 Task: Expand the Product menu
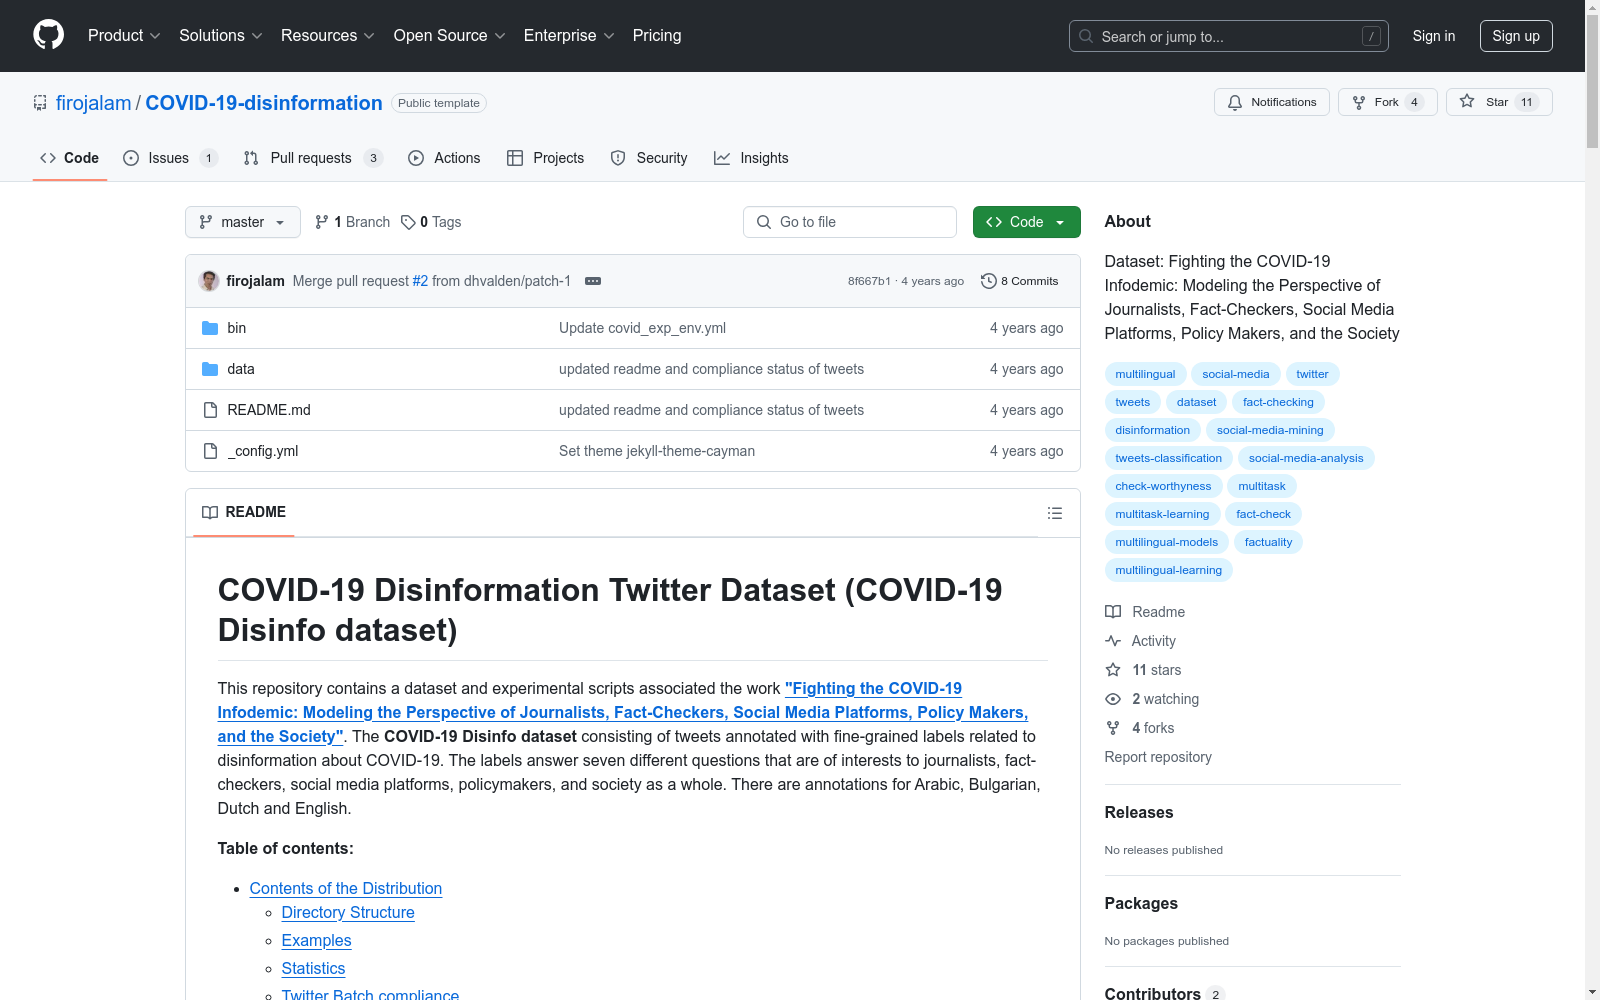pos(124,35)
